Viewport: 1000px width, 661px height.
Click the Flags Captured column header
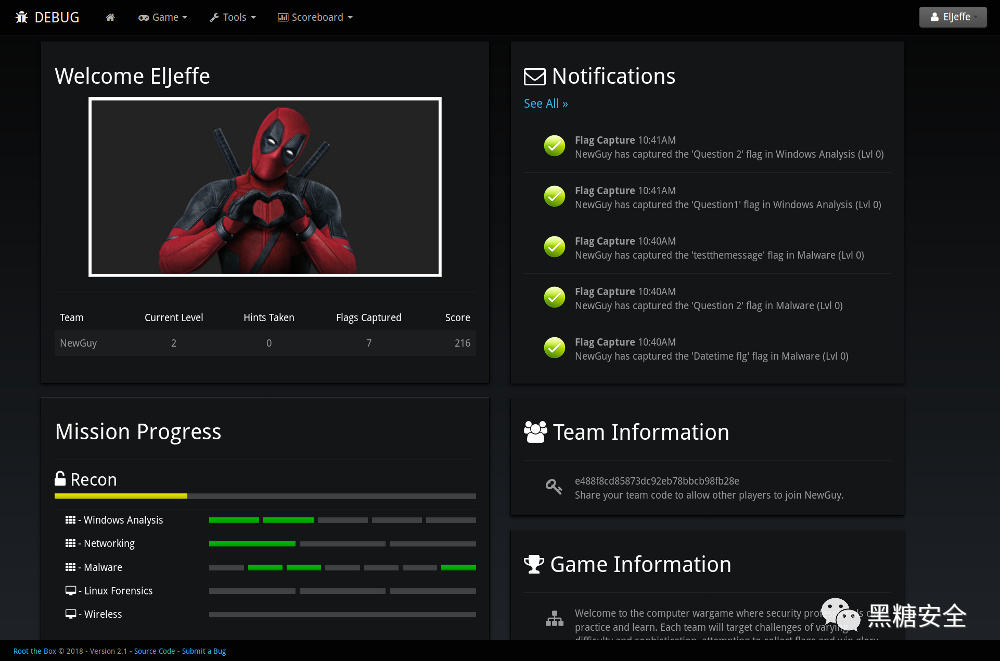point(369,318)
